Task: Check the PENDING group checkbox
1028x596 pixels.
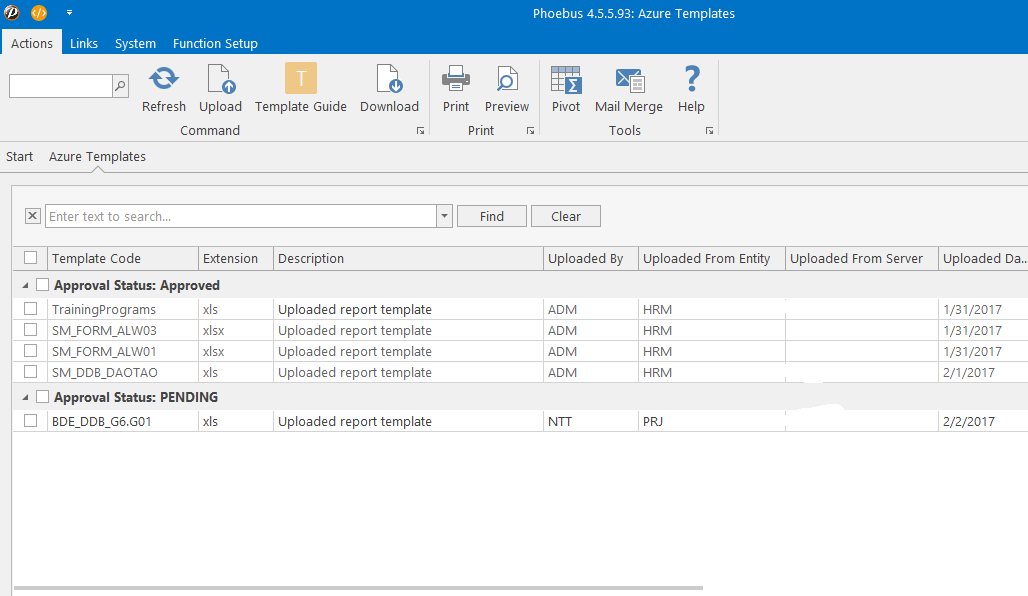Action: pyautogui.click(x=43, y=397)
